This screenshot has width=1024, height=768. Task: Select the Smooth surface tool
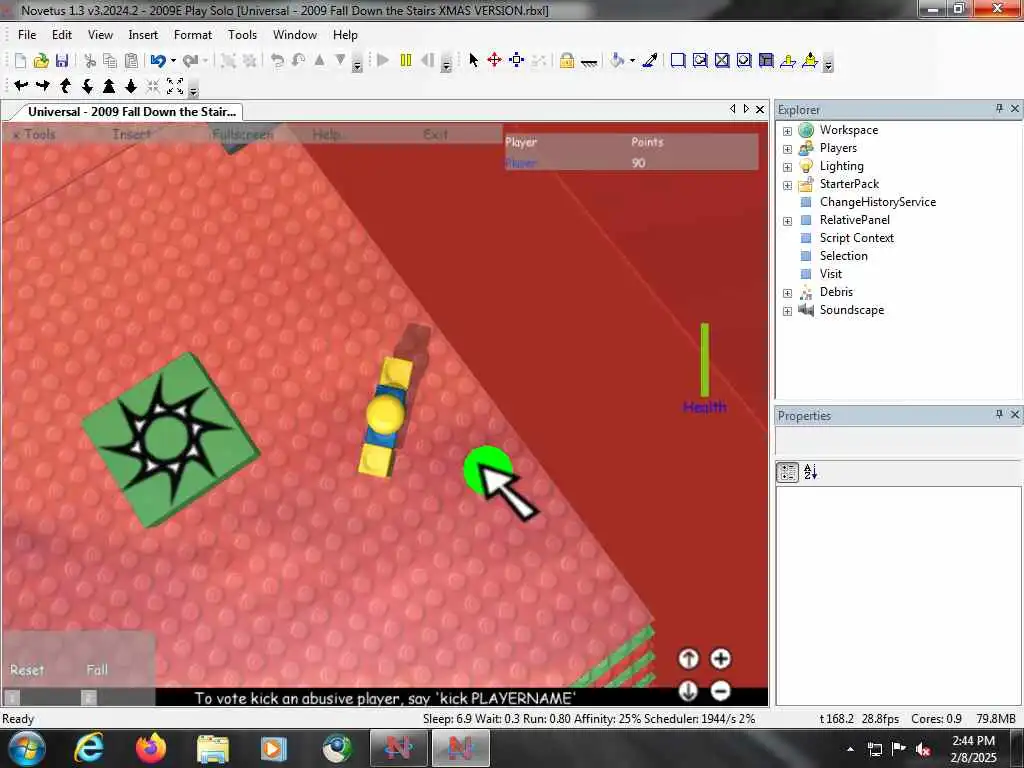(x=678, y=61)
